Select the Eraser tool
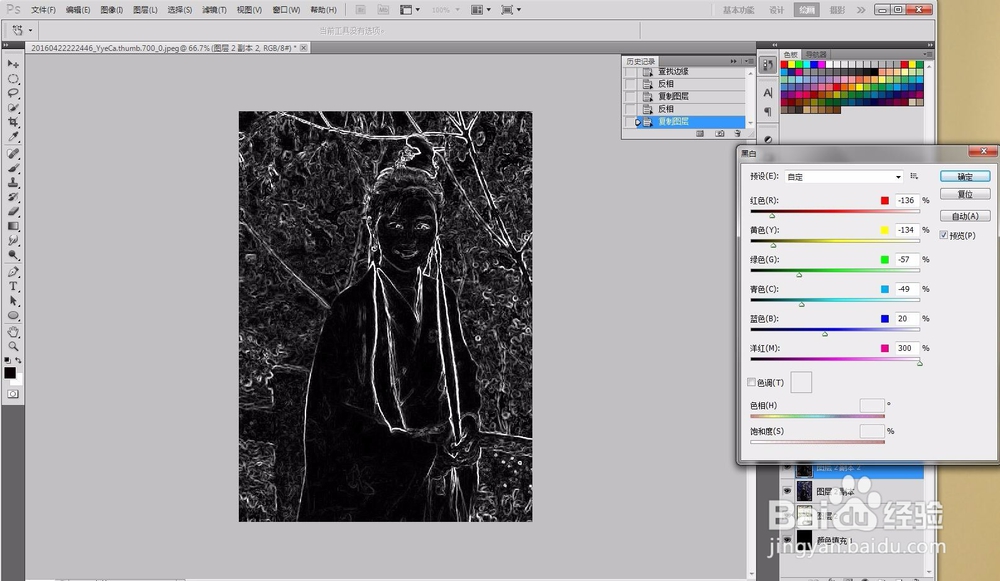The height and width of the screenshot is (581, 1000). [13, 211]
